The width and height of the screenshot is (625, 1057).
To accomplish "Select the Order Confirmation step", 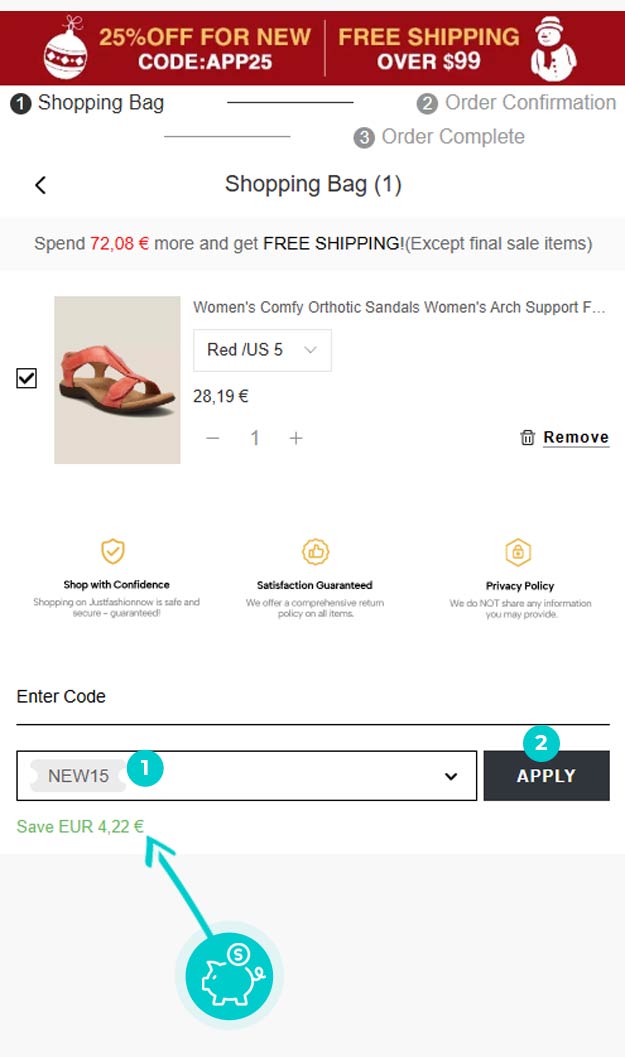I will tap(517, 103).
